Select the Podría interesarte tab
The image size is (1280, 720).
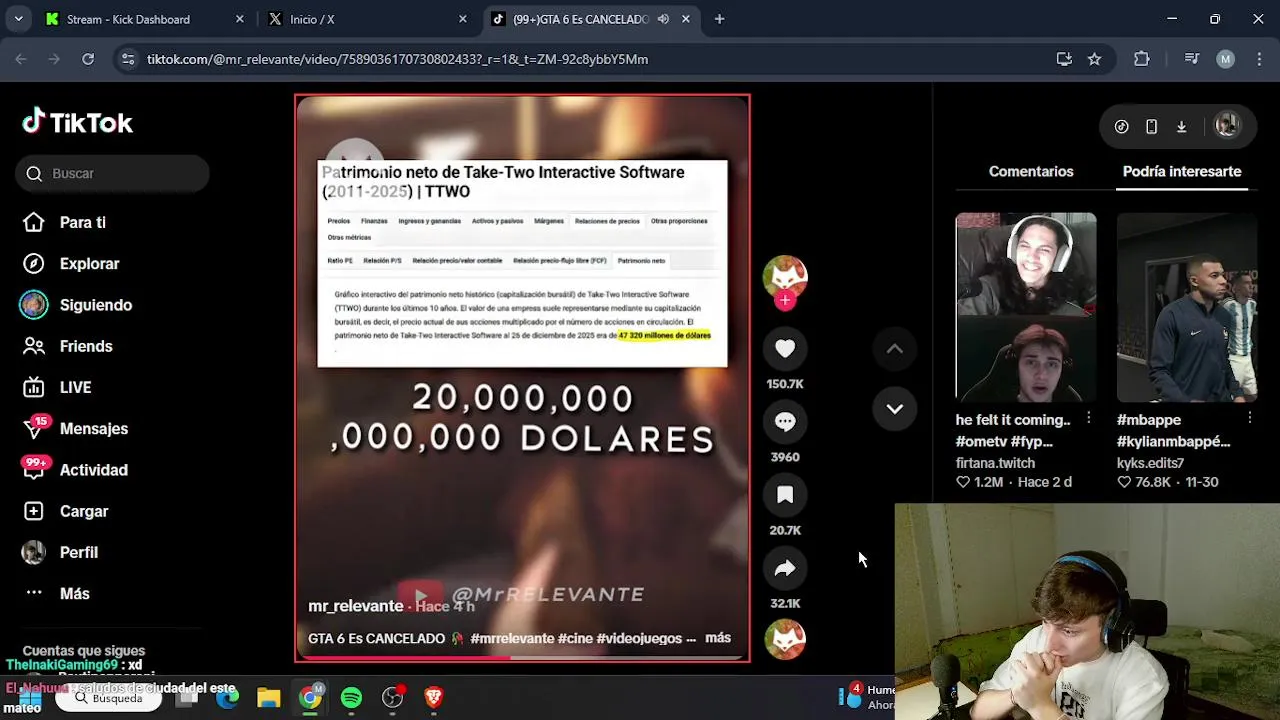(x=1182, y=171)
